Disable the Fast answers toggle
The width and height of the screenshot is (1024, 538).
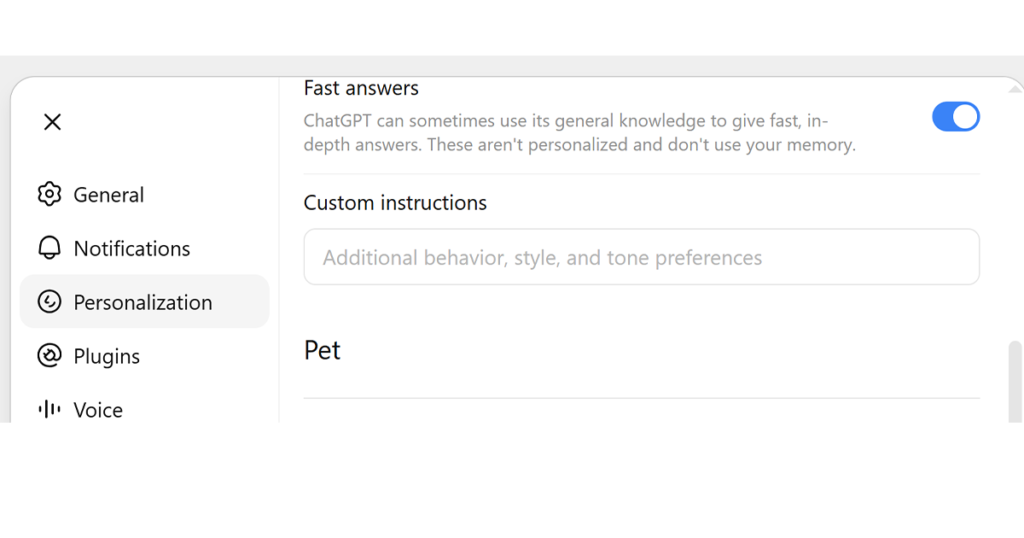955,117
